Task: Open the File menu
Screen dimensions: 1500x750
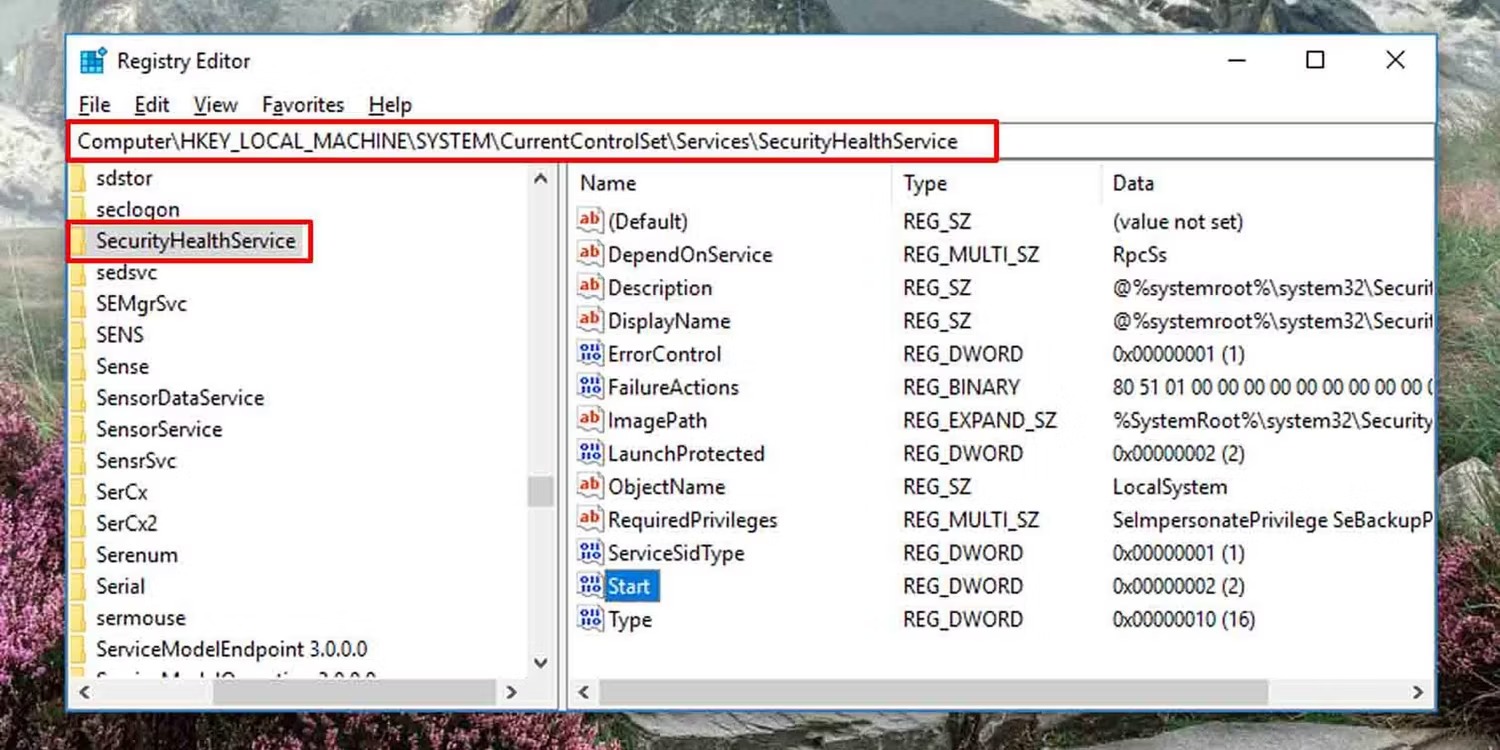Action: pyautogui.click(x=94, y=105)
